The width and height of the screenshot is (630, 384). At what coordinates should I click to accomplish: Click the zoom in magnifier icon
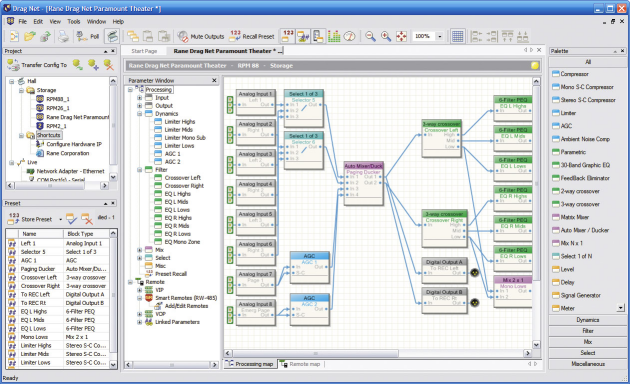tap(386, 37)
